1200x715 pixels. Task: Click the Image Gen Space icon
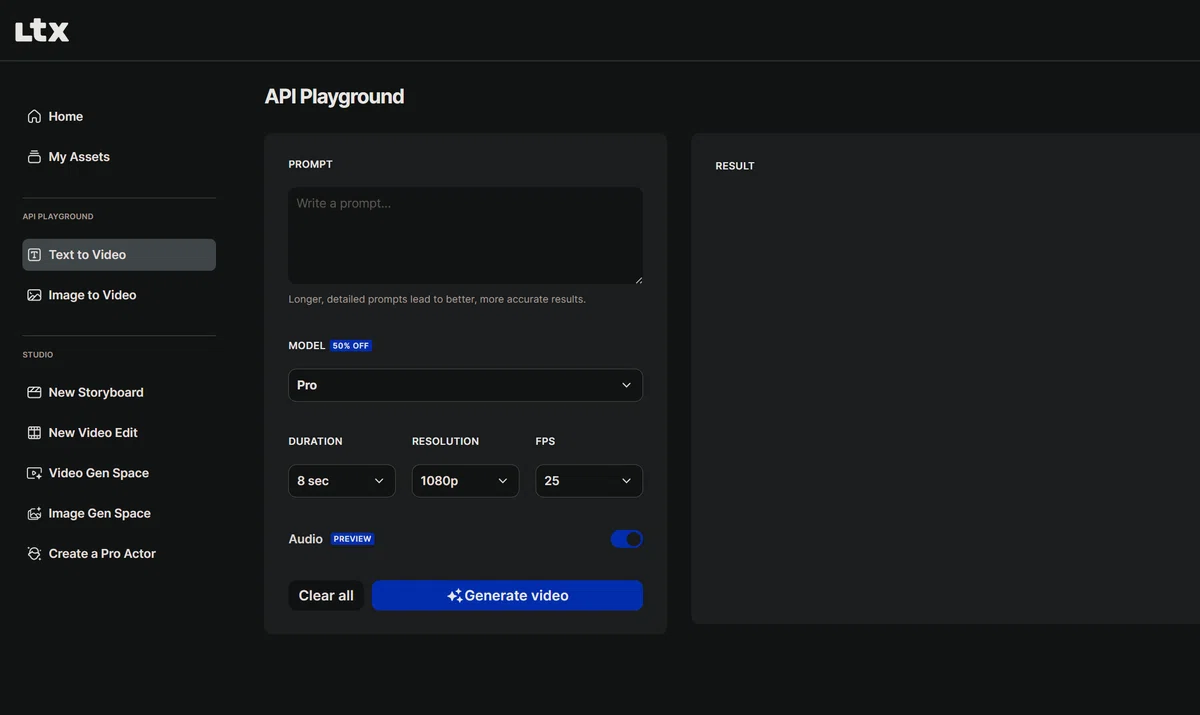point(34,513)
